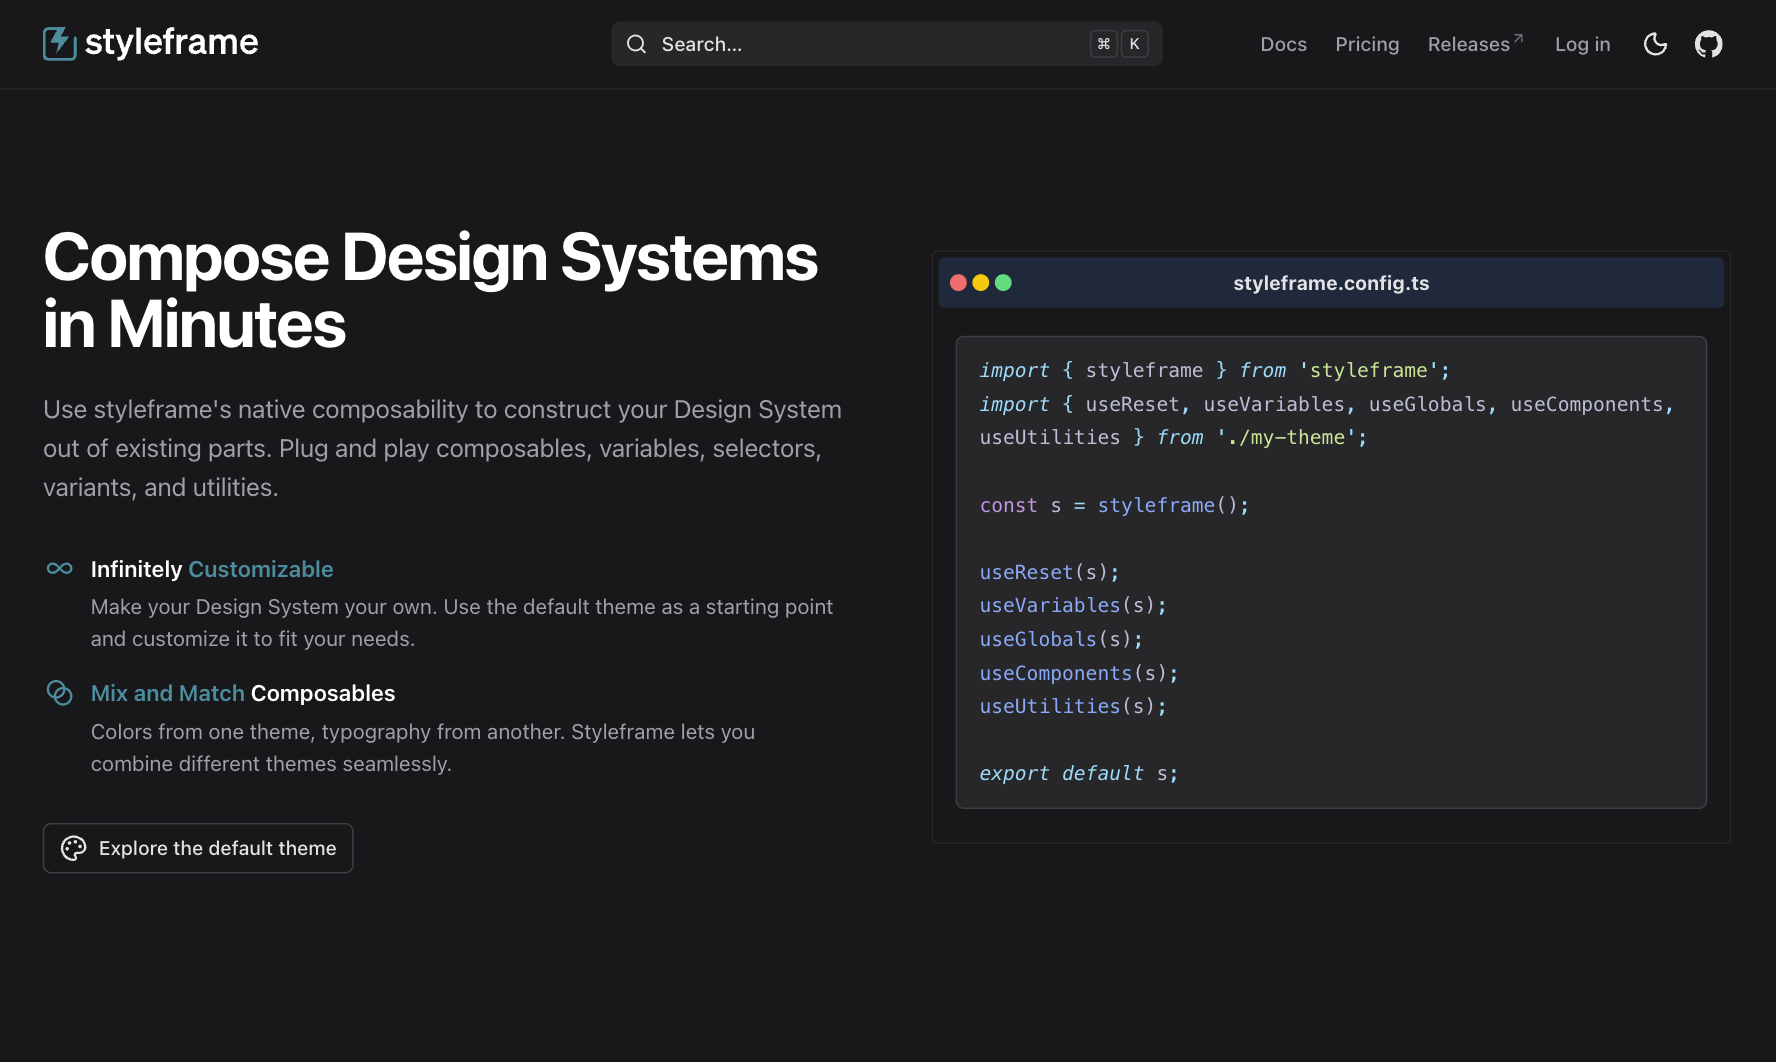
Task: Click the K key badge in search bar
Action: (1135, 44)
